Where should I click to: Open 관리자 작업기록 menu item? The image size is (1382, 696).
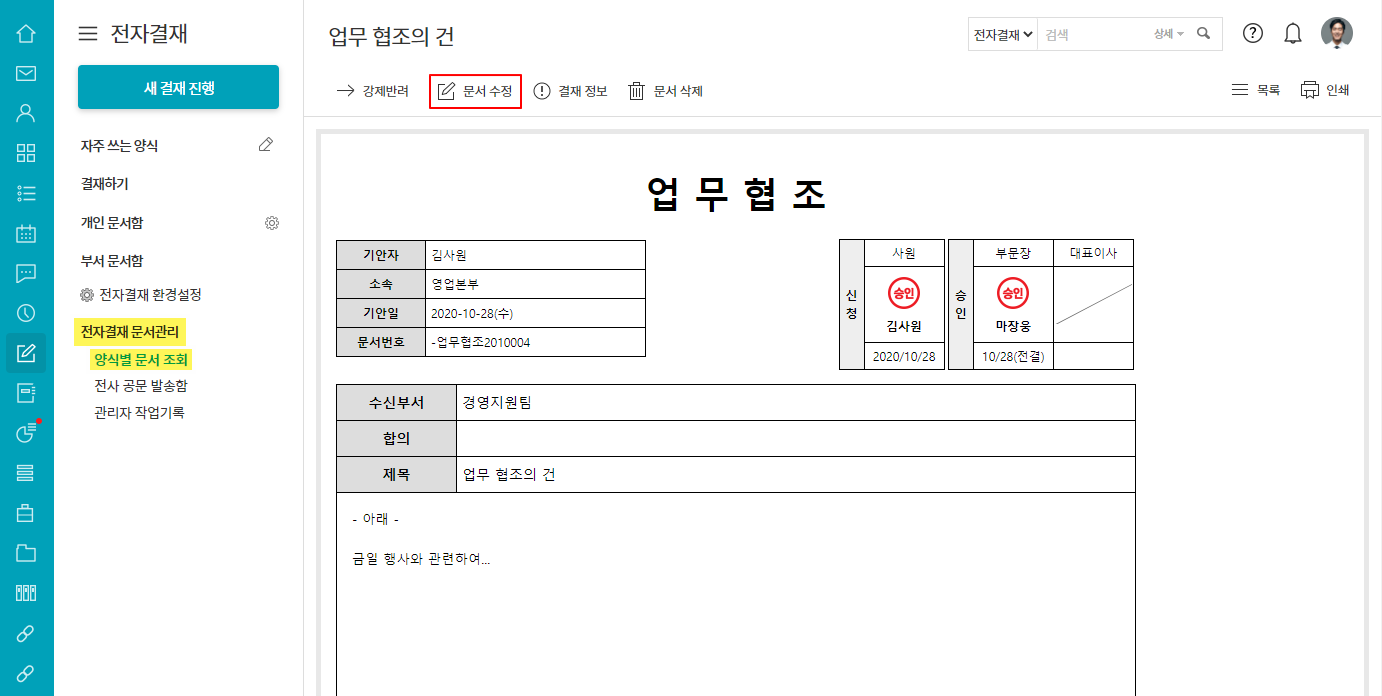[x=139, y=412]
